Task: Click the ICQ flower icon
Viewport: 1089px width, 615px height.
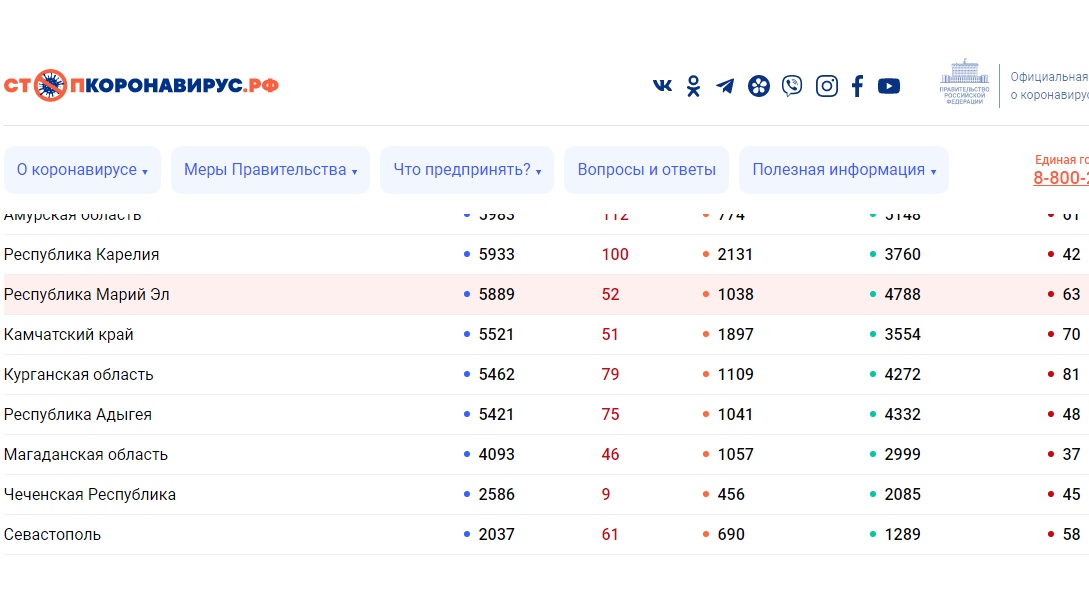Action: tap(759, 86)
